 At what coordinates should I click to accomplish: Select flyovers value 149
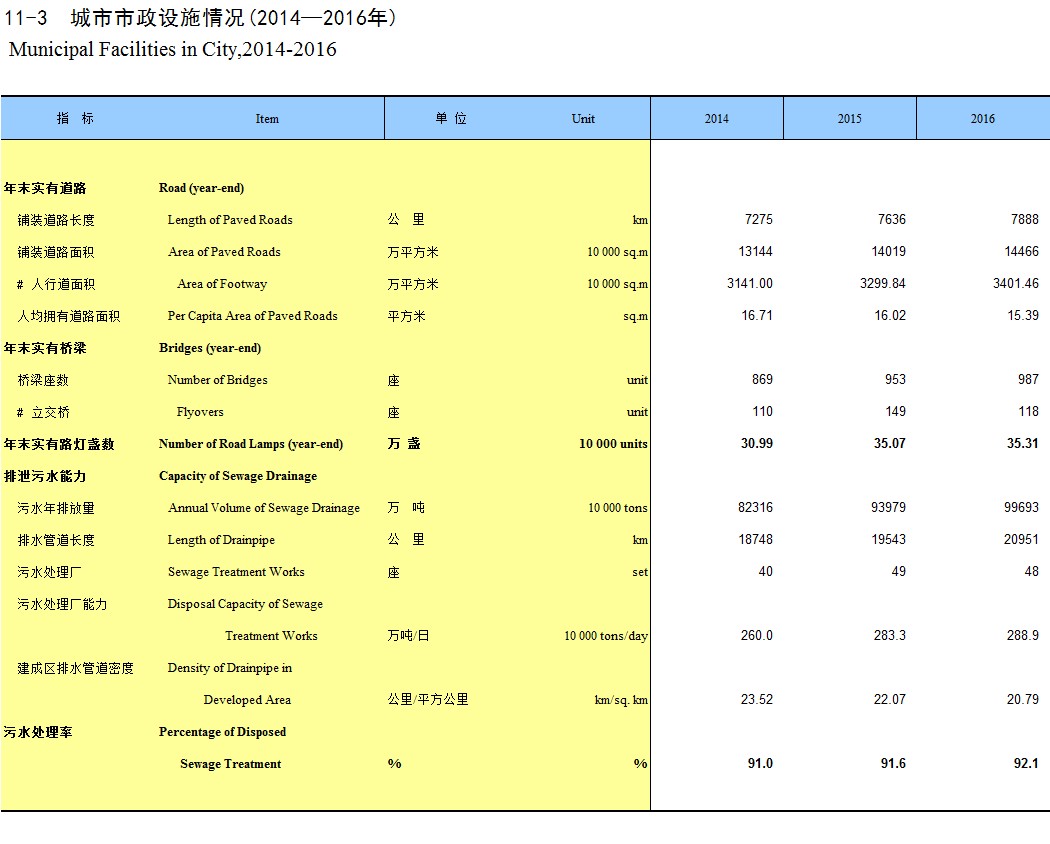click(895, 412)
